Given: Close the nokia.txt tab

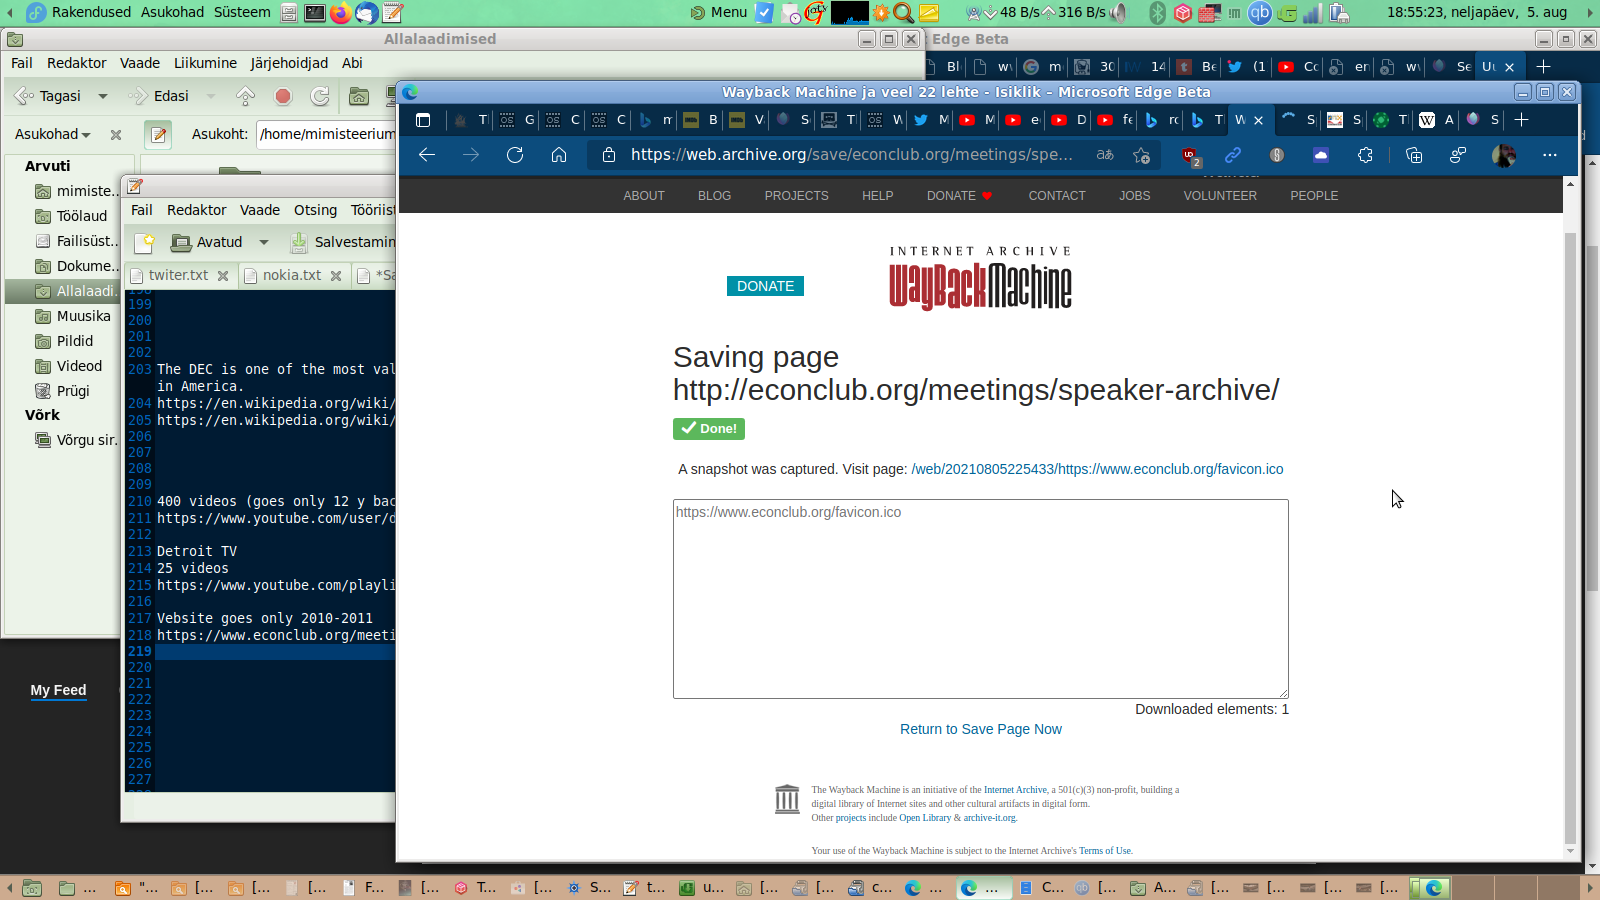Looking at the screenshot, I should tap(336, 276).
